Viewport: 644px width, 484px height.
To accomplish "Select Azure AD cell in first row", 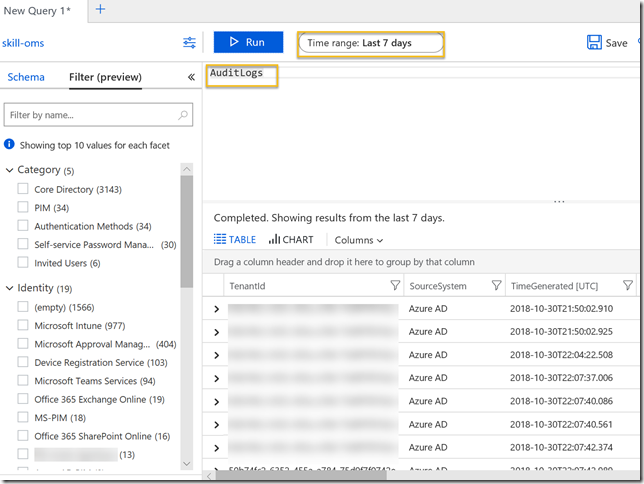I will 428,309.
